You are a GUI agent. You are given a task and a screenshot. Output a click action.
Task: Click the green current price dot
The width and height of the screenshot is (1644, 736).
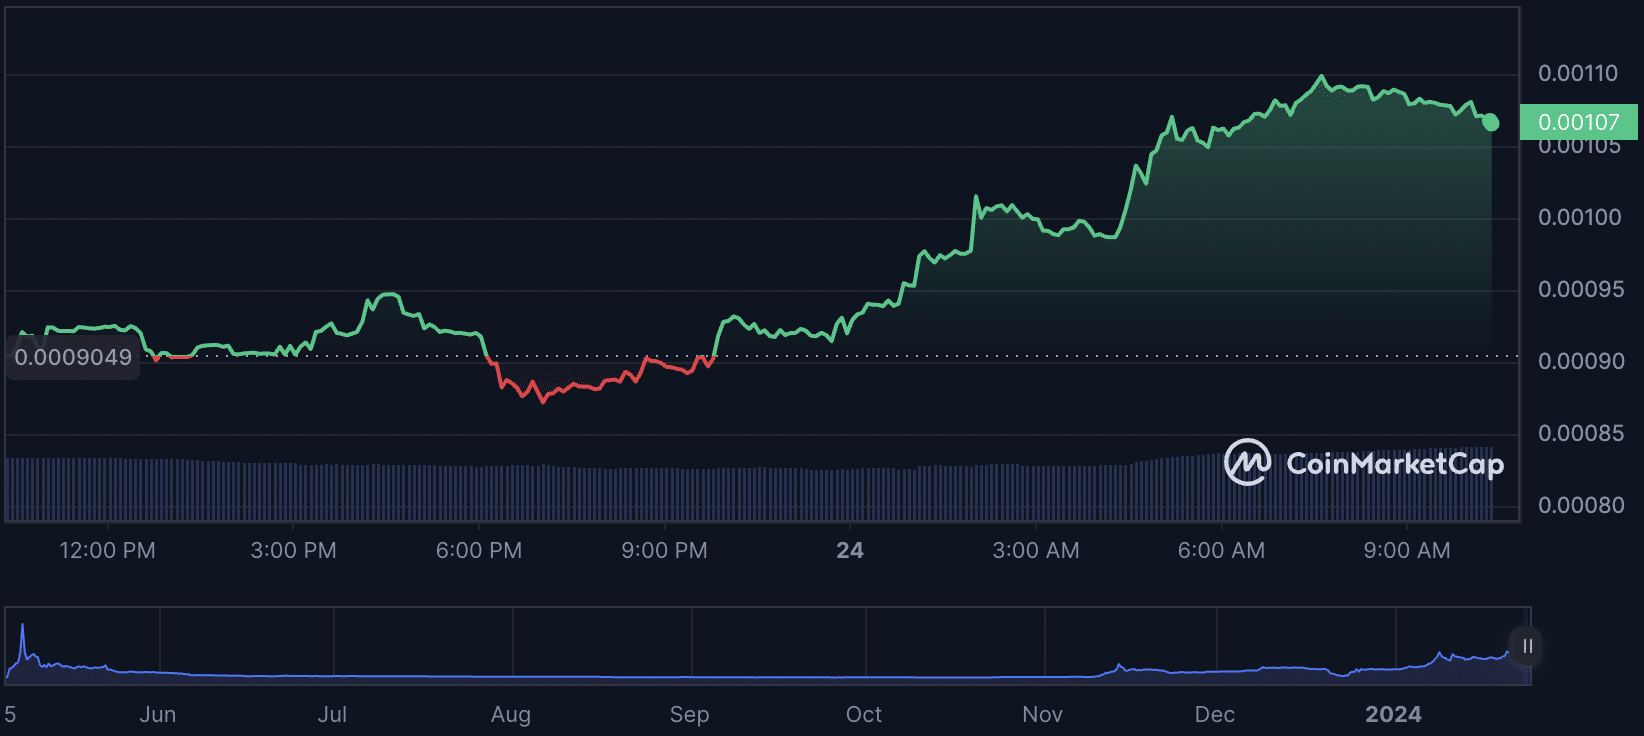[1491, 123]
